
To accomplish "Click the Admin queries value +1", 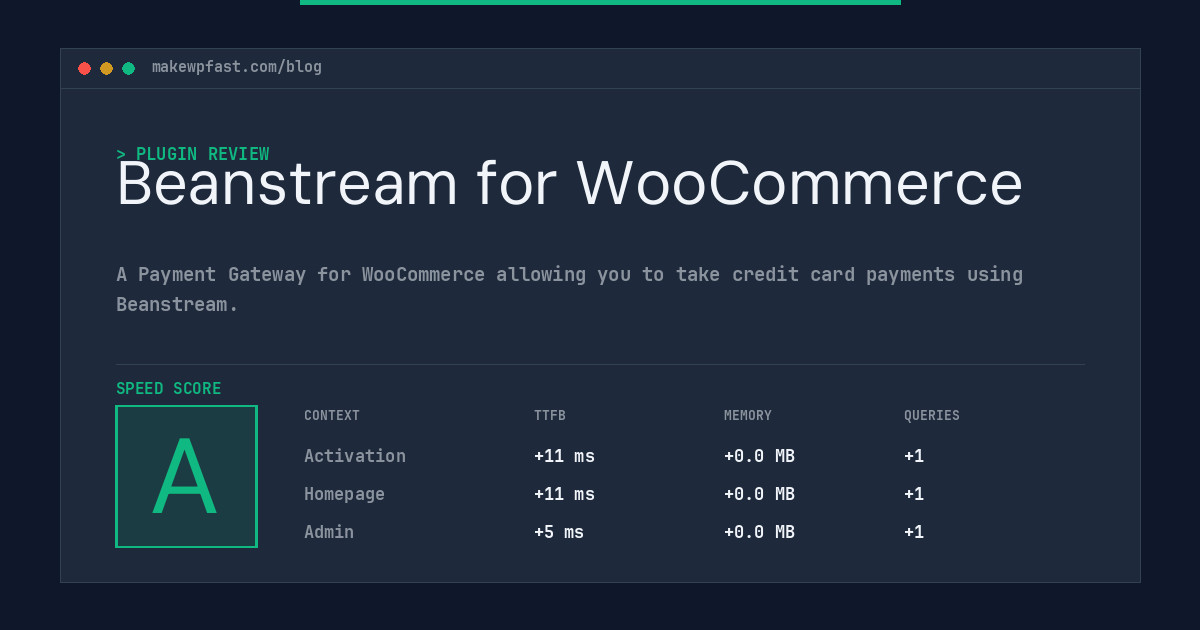I will 914,532.
